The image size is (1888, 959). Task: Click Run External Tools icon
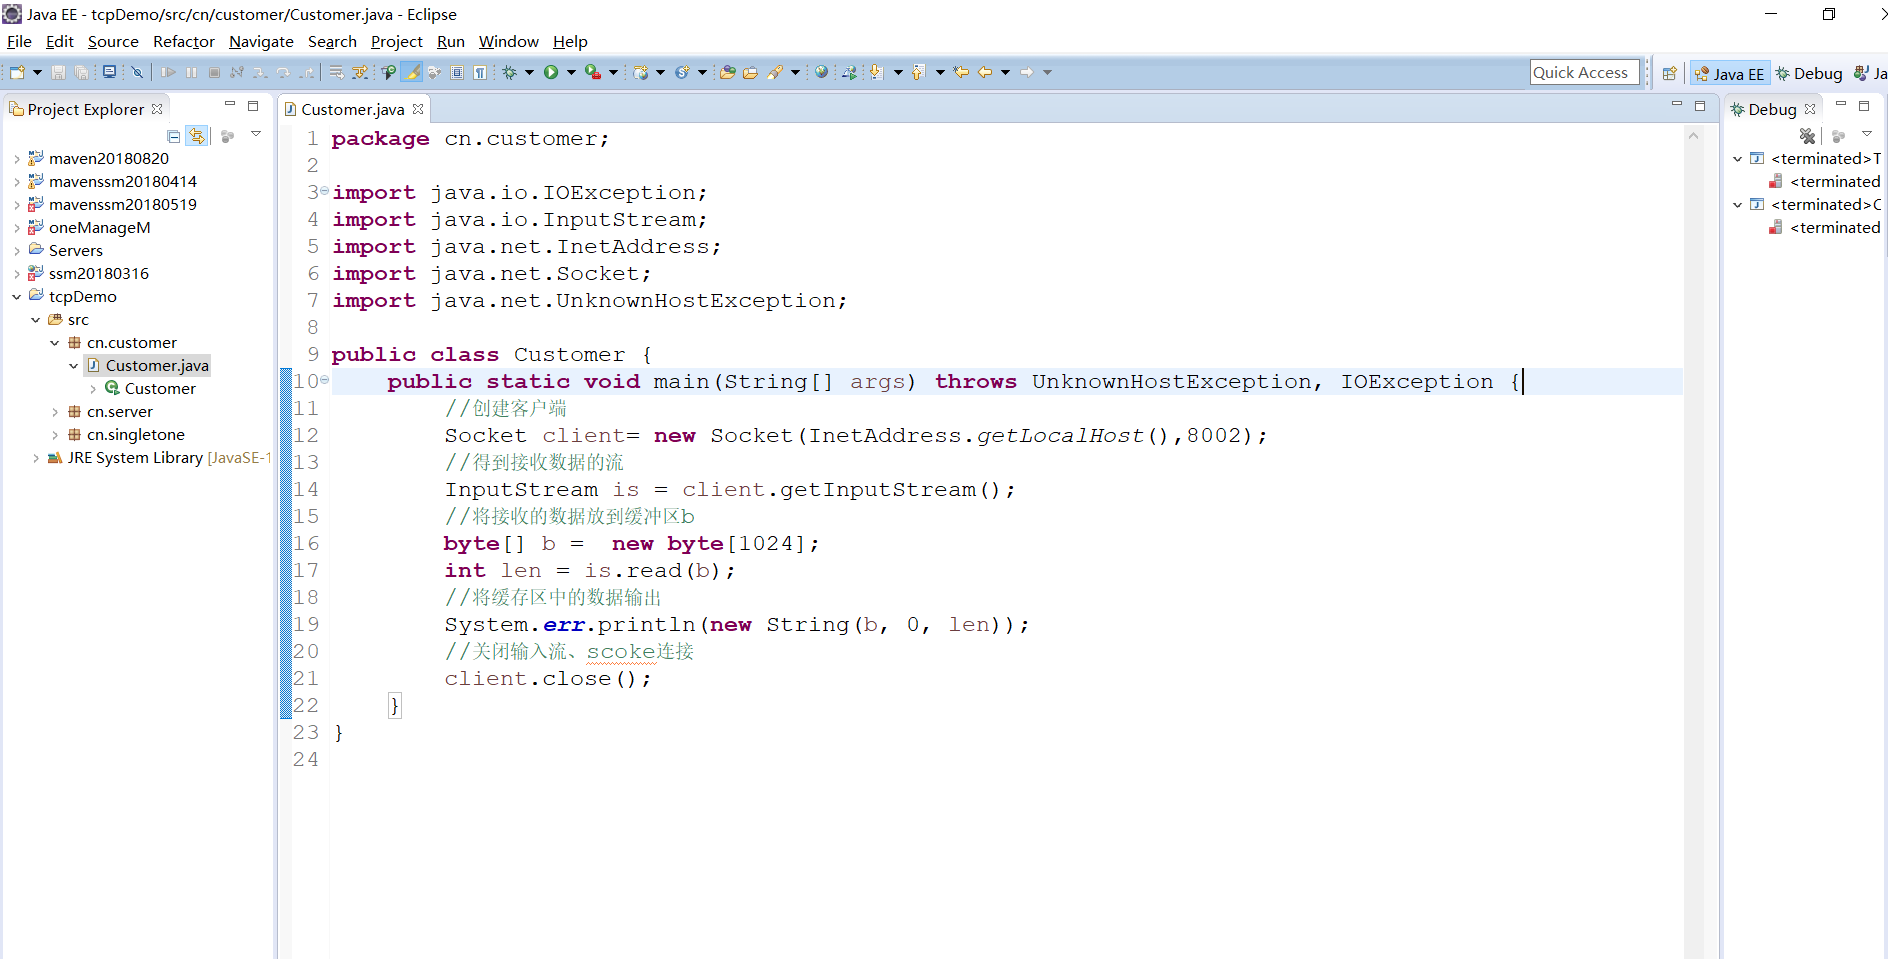[593, 72]
